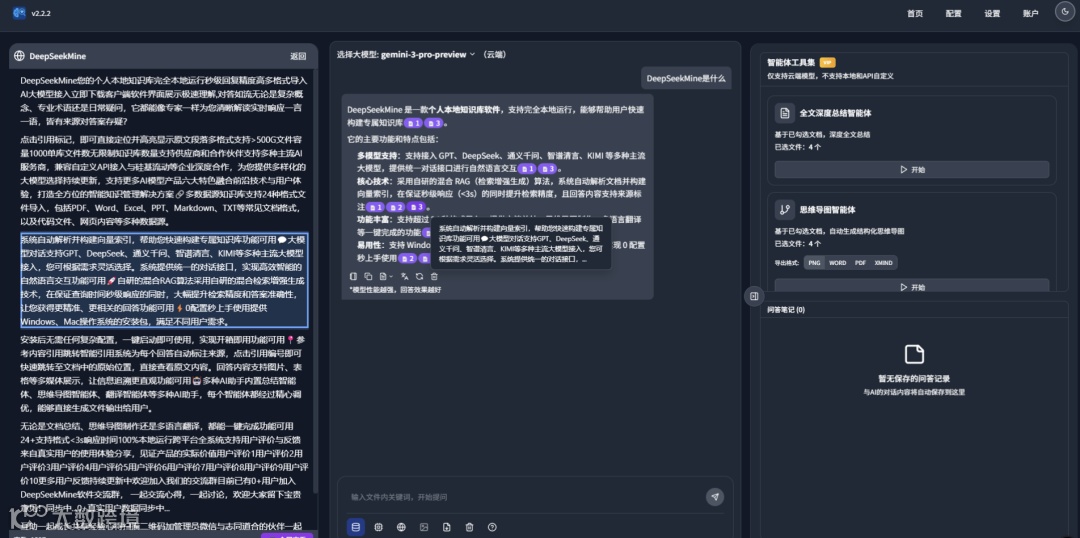Image resolution: width=1080 pixels, height=538 pixels.
Task: Regenerate the answer with the refresh icon
Action: pyautogui.click(x=419, y=276)
